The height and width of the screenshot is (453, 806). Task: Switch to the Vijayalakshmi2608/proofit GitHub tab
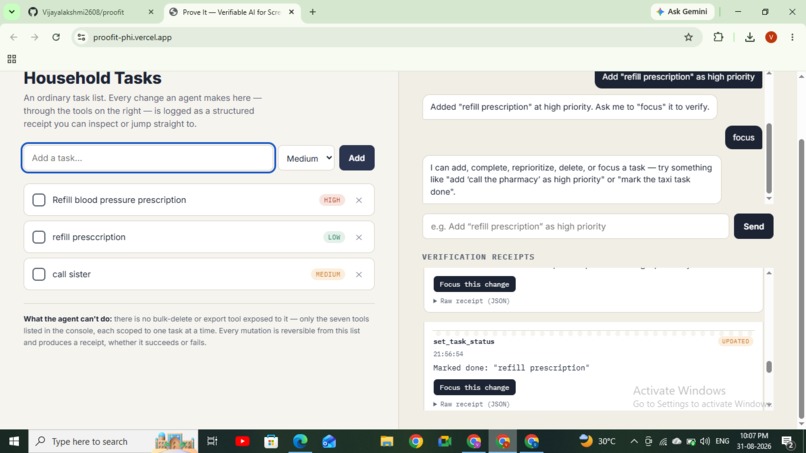91,12
